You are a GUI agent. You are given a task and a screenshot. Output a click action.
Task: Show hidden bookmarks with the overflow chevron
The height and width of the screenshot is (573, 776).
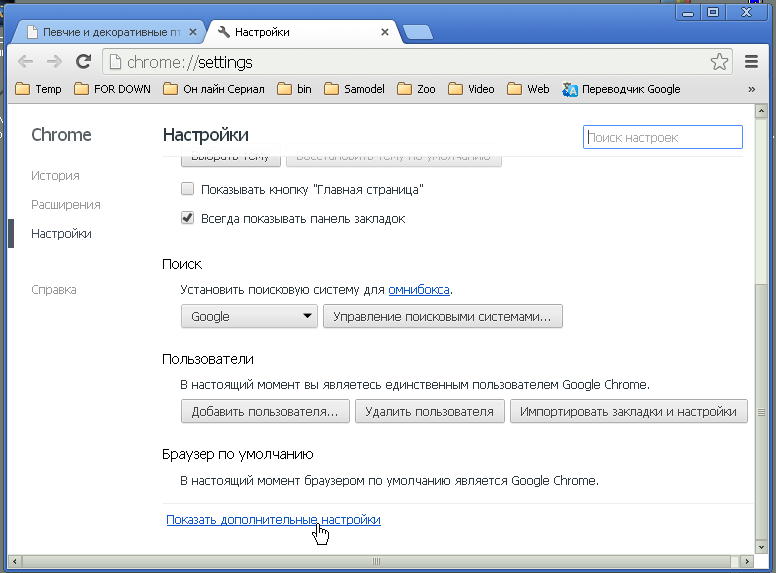tap(751, 89)
